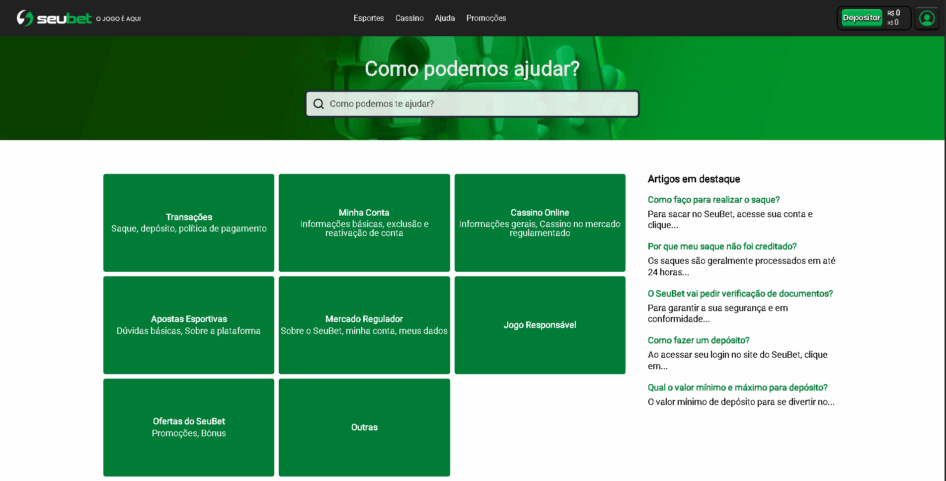Image resolution: width=946 pixels, height=481 pixels.
Task: Click 'Para sacar no SeuBet' article excerpt
Action: point(730,220)
